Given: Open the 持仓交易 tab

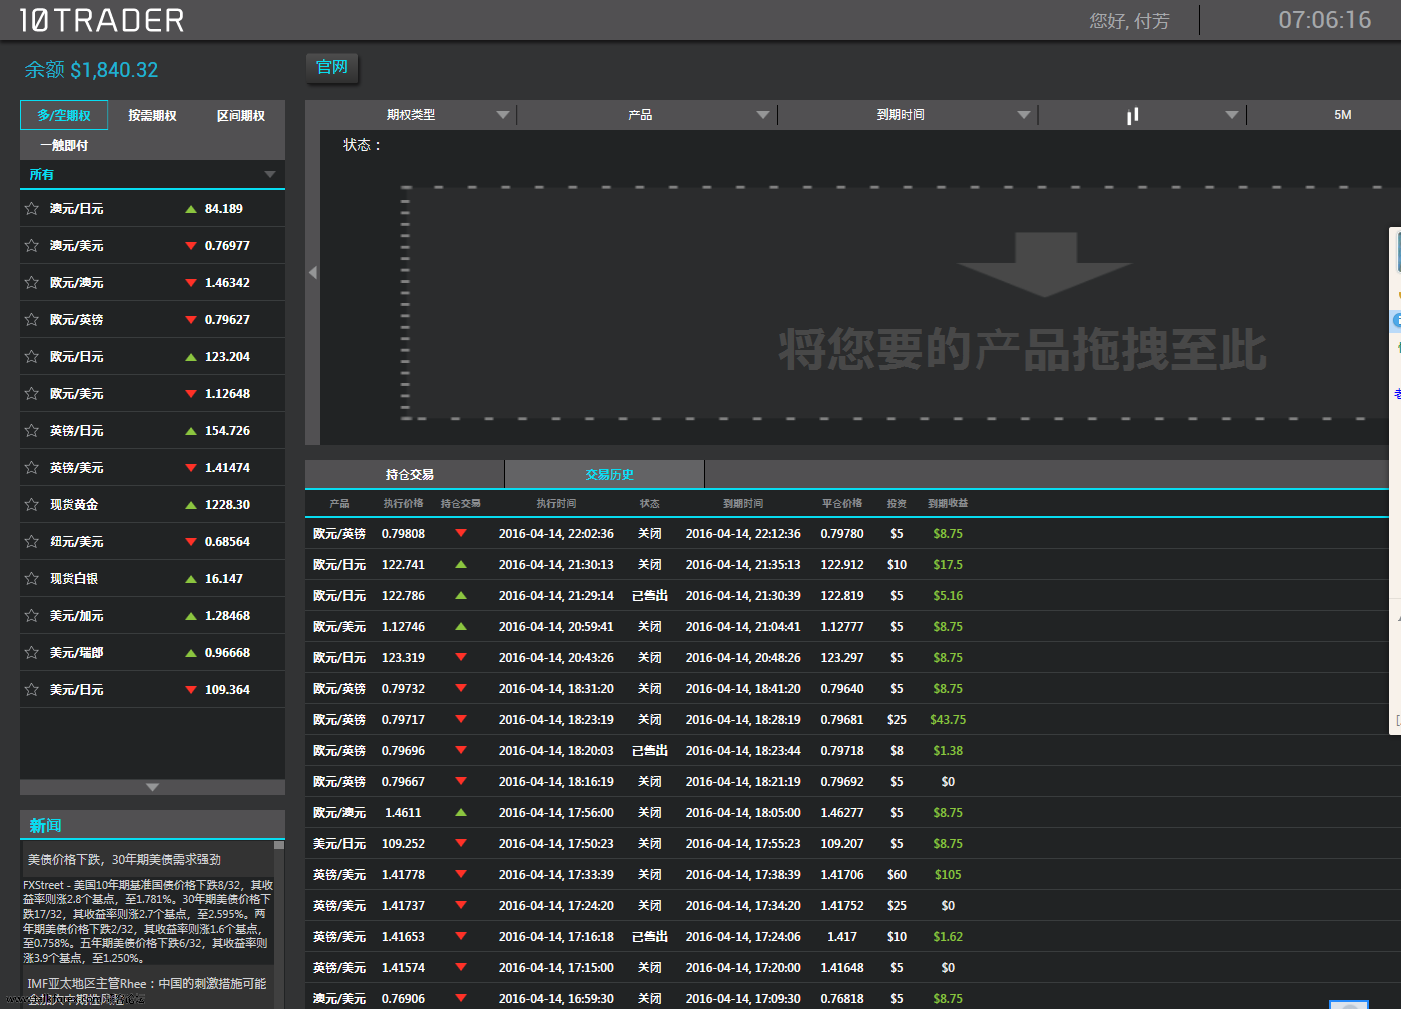Looking at the screenshot, I should coord(405,474).
